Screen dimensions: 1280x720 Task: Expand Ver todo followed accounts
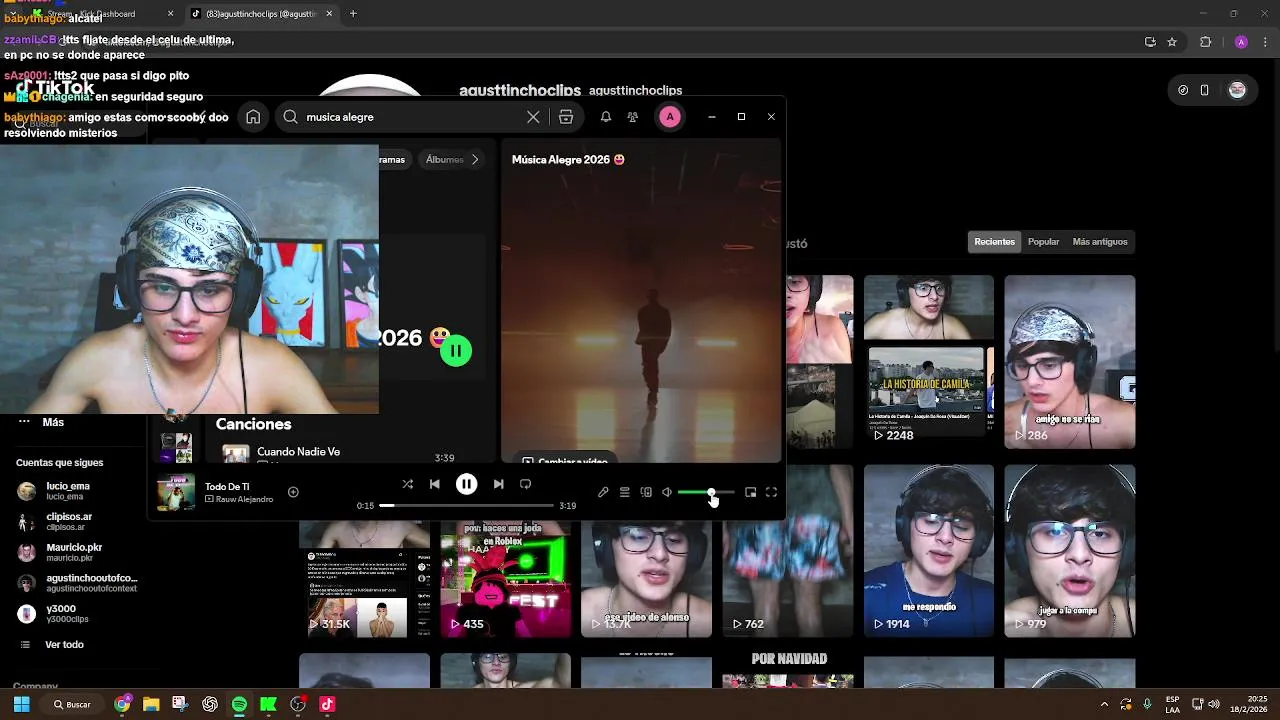pyautogui.click(x=64, y=645)
